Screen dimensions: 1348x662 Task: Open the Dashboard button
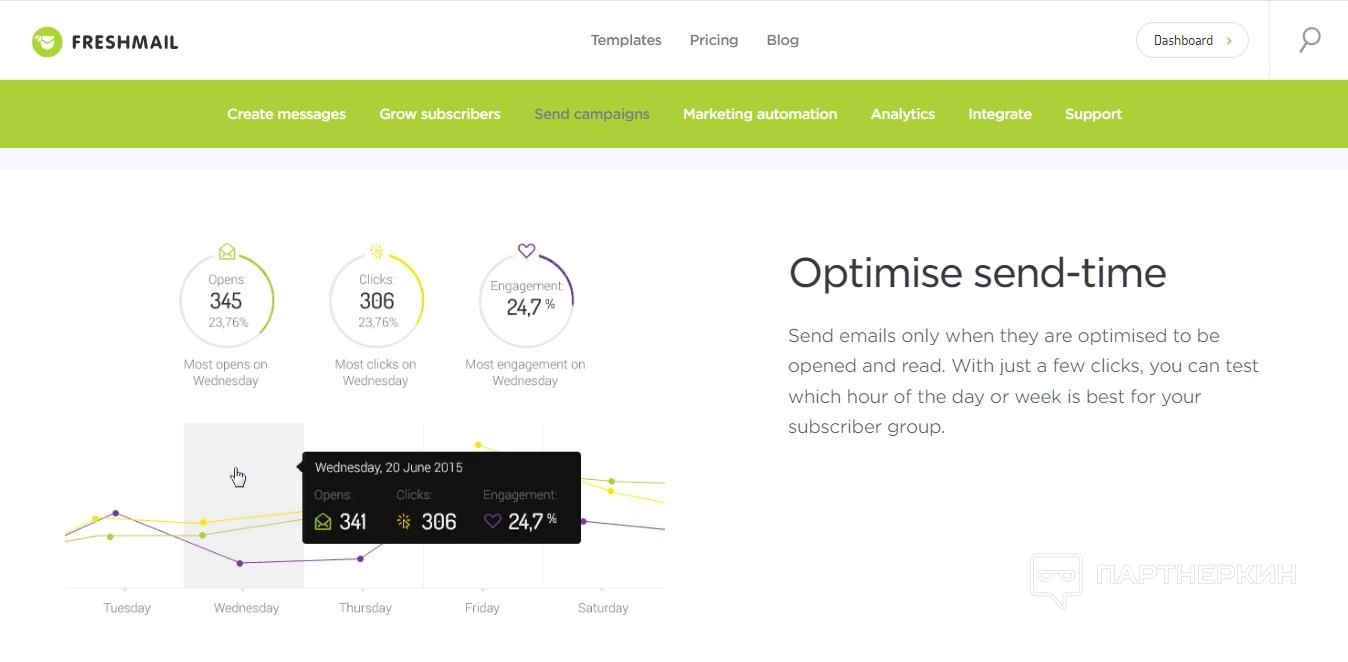click(x=1191, y=40)
